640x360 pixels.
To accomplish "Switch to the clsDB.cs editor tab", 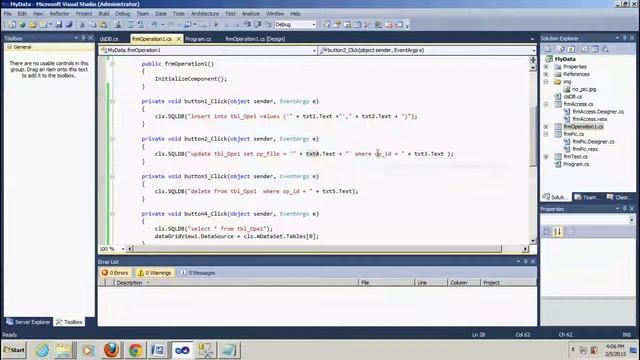I will [109, 39].
